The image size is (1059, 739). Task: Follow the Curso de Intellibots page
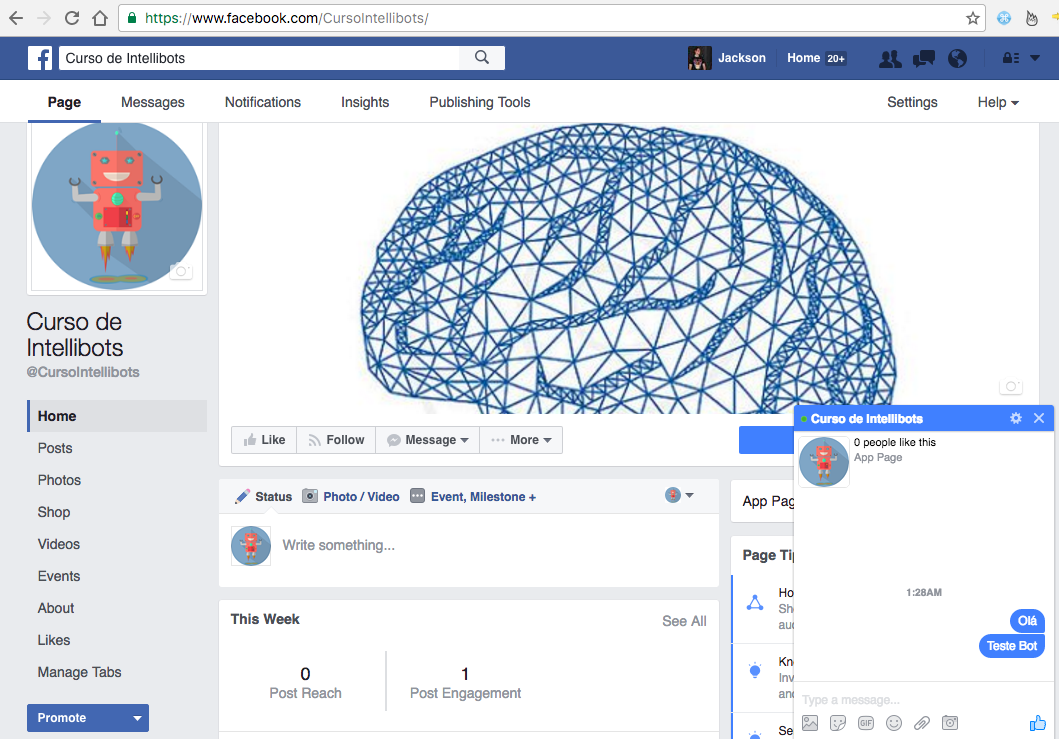335,439
